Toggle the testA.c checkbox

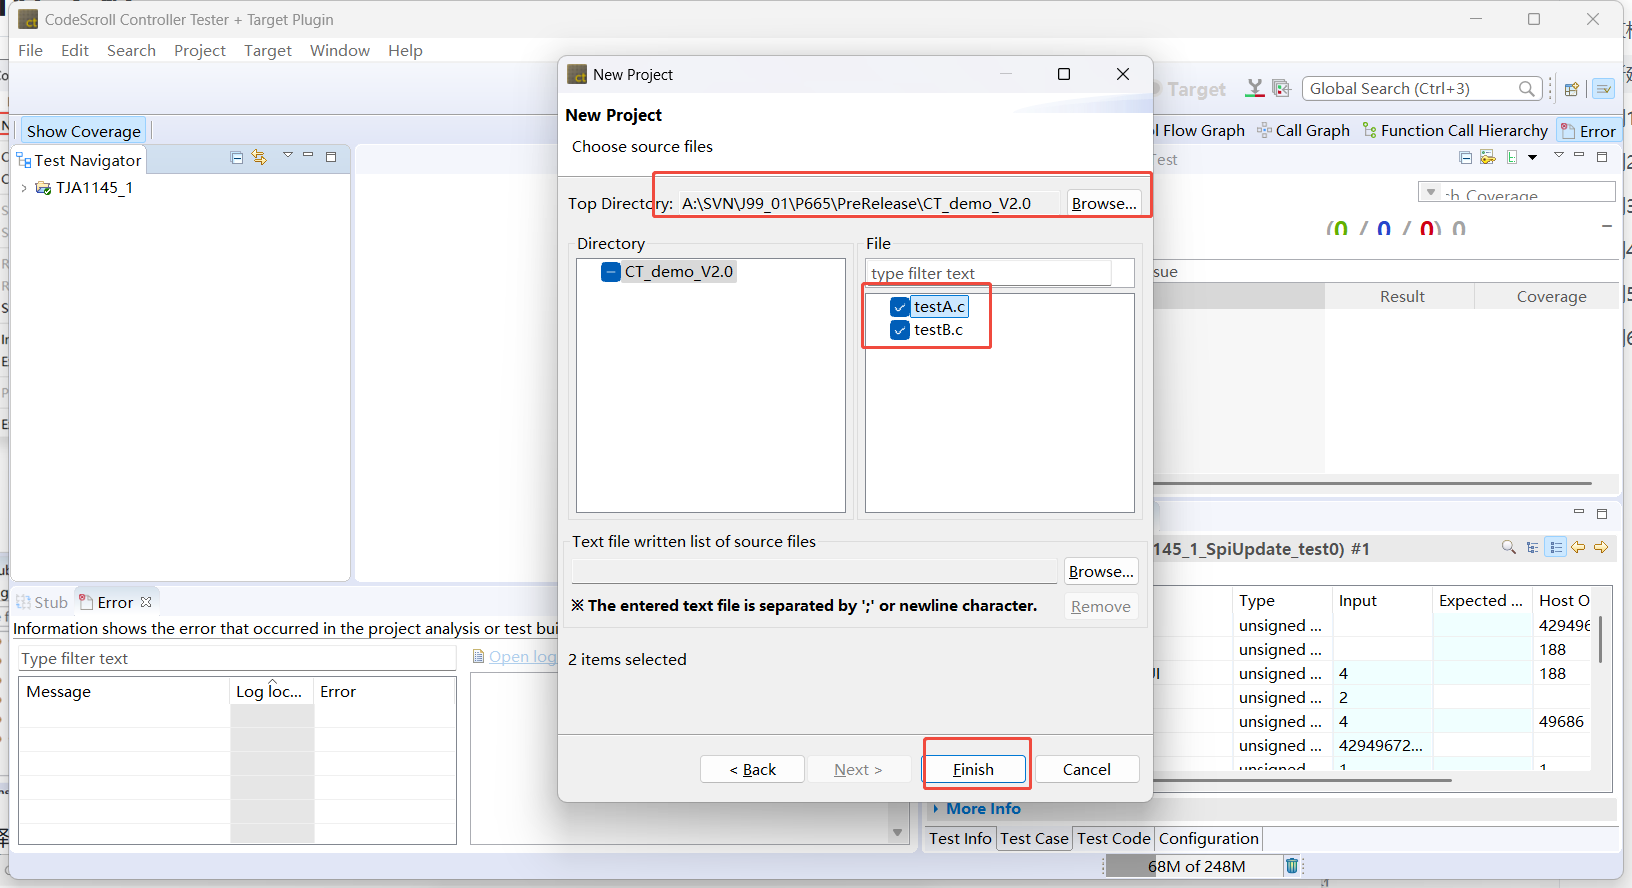point(900,307)
